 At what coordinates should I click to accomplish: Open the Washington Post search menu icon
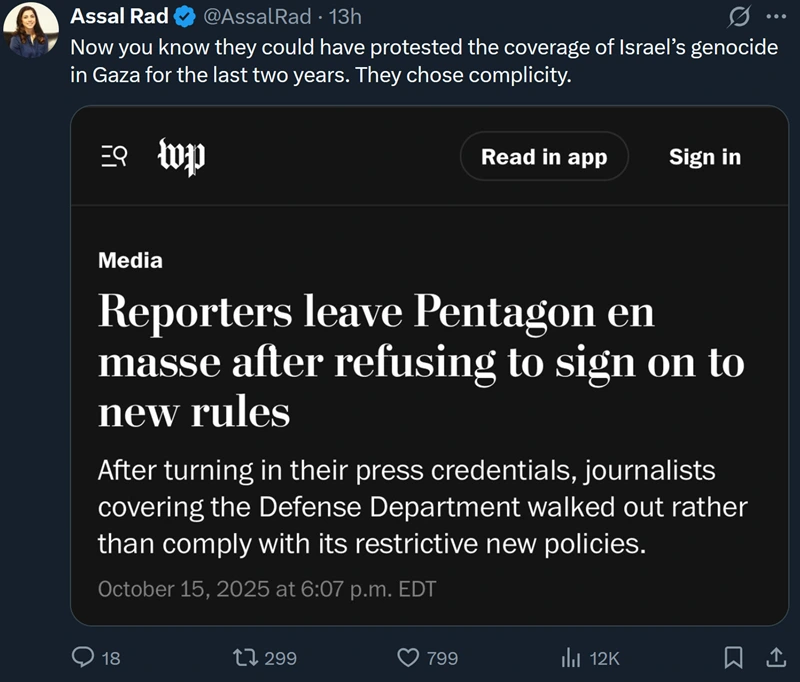(113, 157)
